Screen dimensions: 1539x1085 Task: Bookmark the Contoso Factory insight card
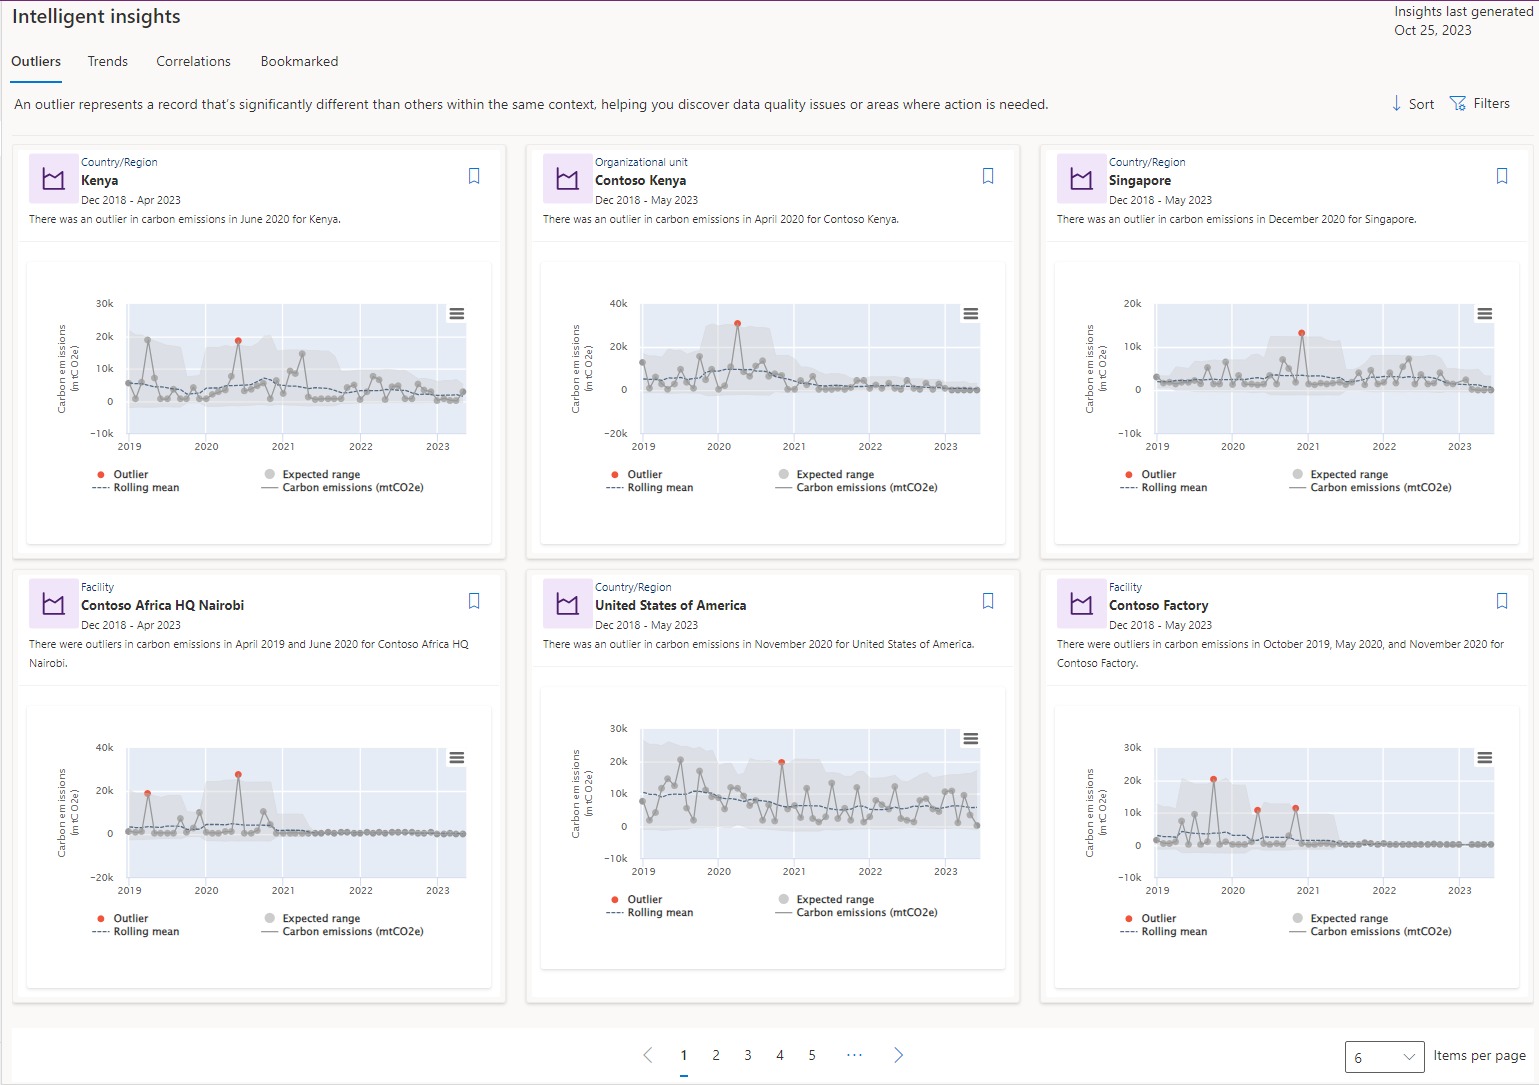1502,600
